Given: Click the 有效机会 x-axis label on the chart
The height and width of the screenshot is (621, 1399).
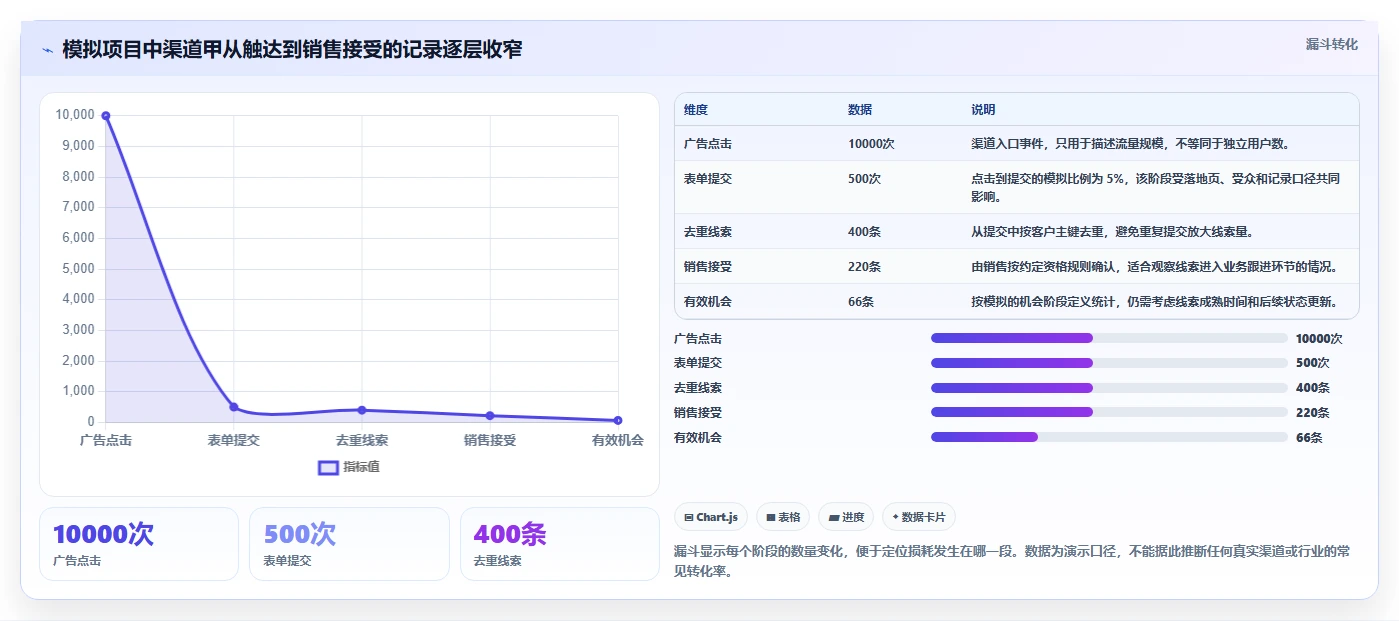Looking at the screenshot, I should [x=618, y=440].
